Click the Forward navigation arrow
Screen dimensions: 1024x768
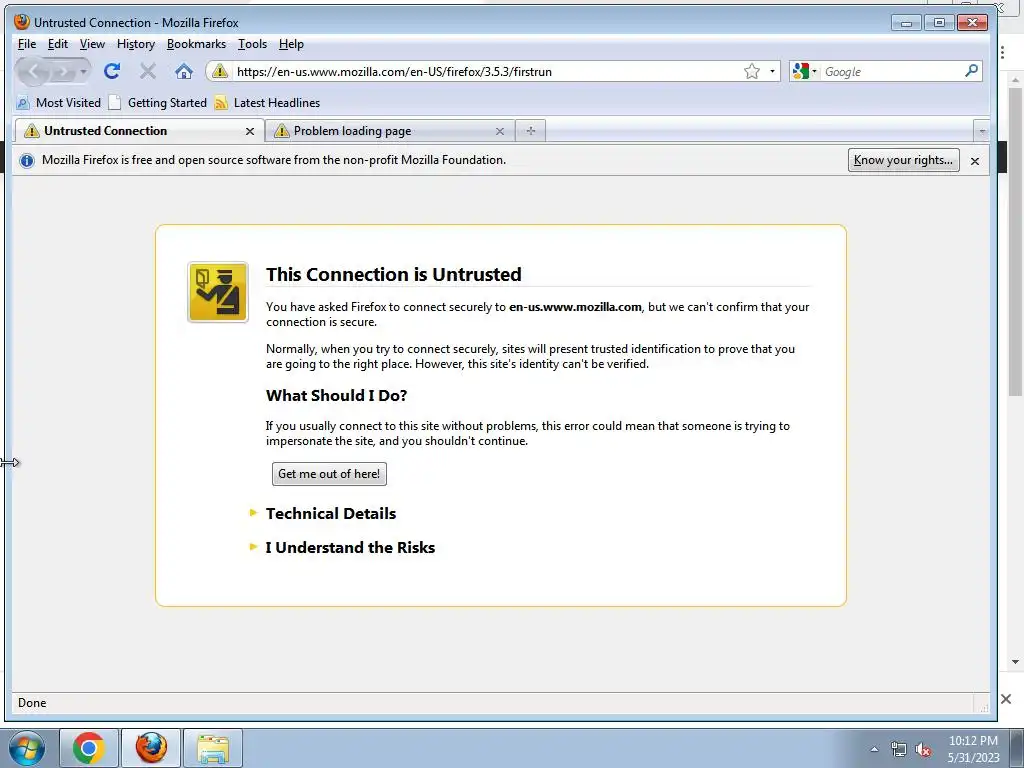pyautogui.click(x=61, y=72)
